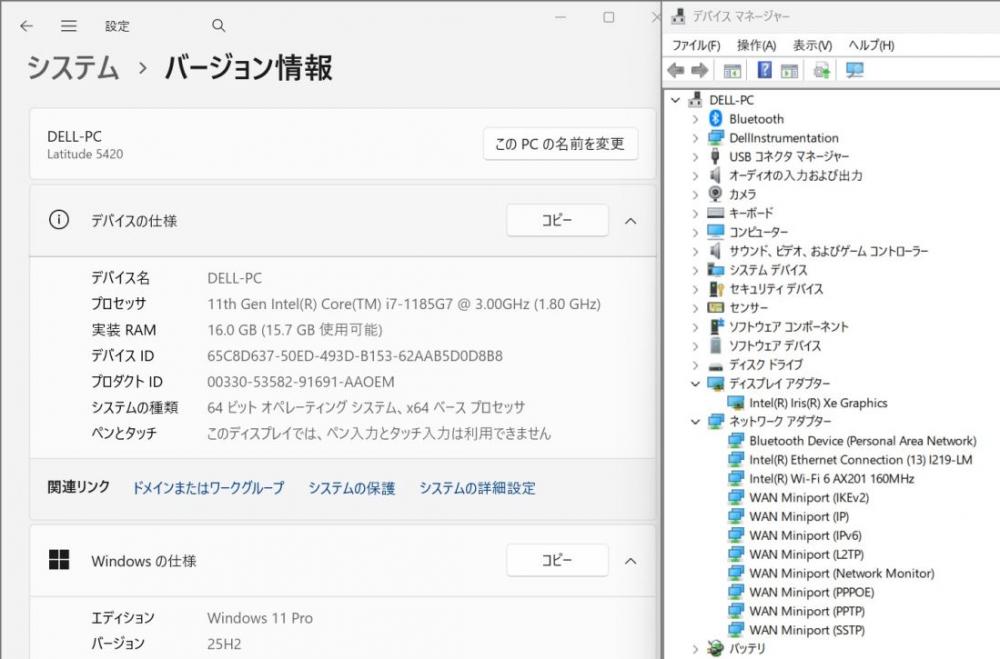The height and width of the screenshot is (659, 1000).
Task: Click the show/hide console tree toolbar icon
Action: (732, 70)
